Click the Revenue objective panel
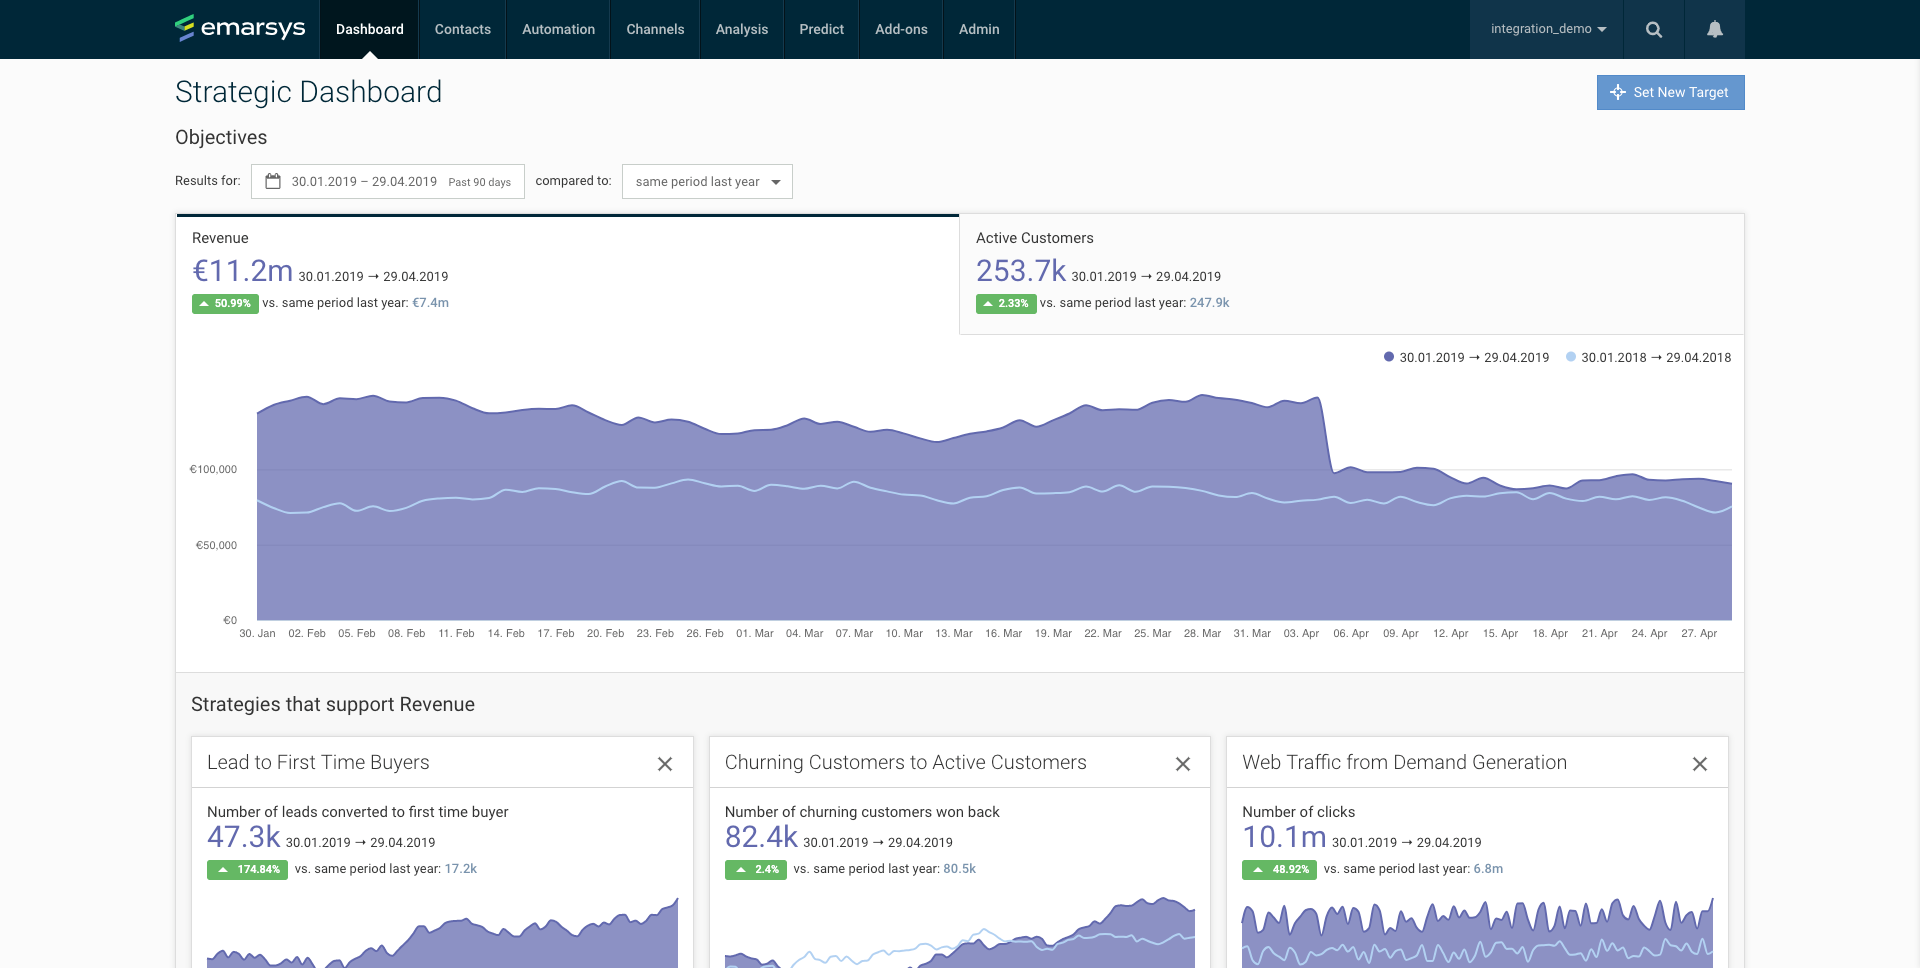 (x=567, y=273)
